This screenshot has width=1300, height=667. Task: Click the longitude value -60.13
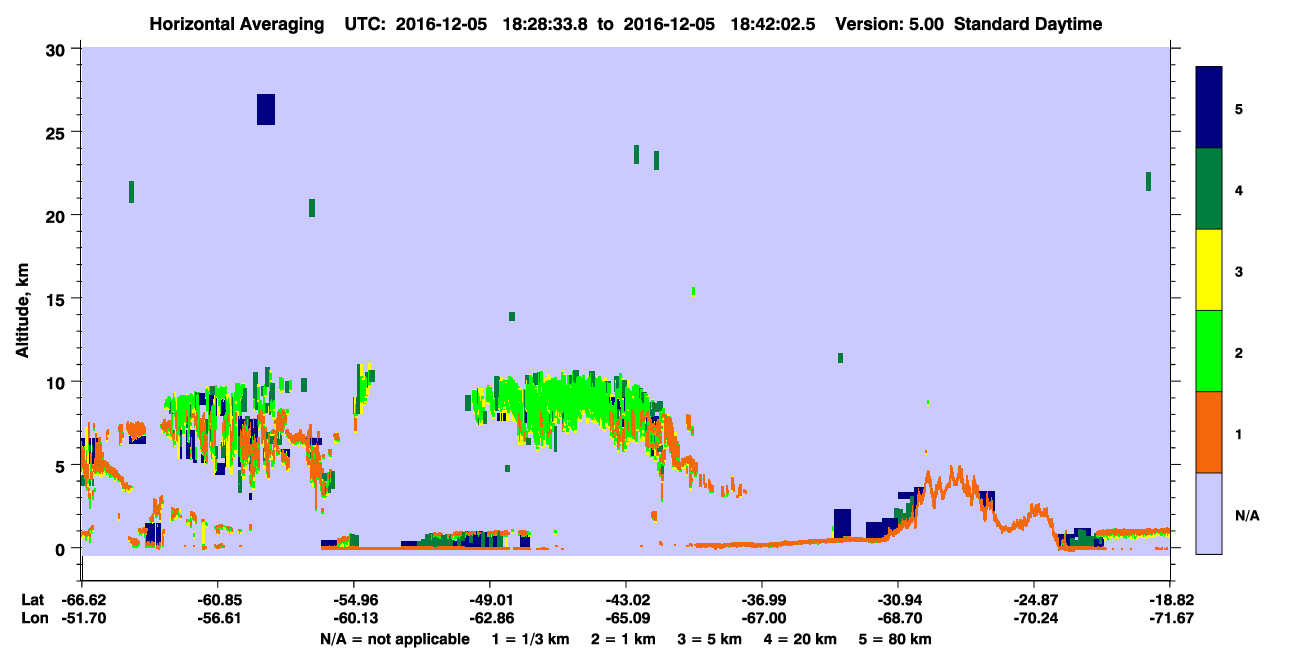(353, 618)
